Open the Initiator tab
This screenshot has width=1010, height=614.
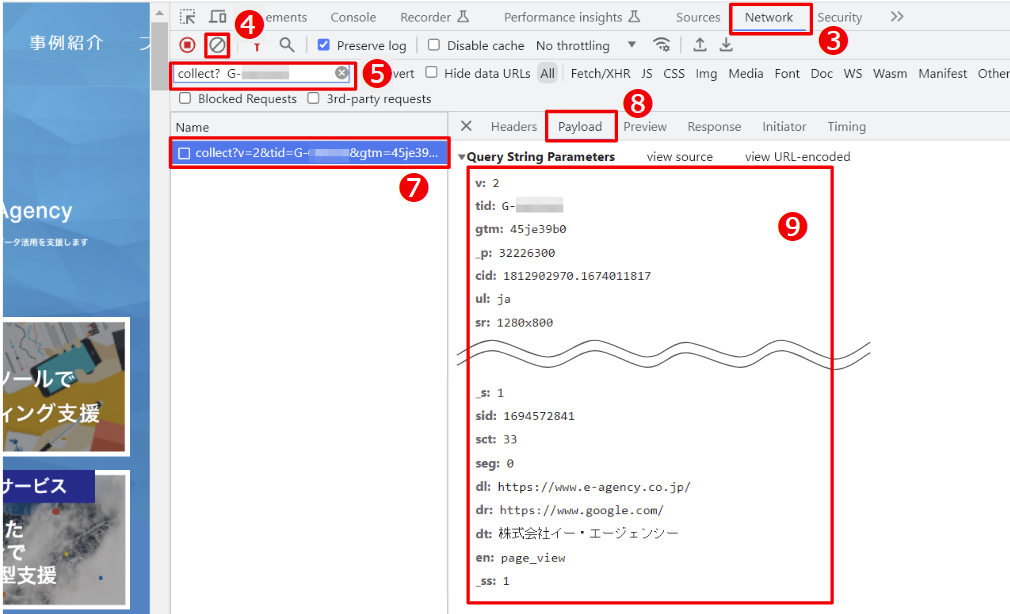[x=784, y=126]
